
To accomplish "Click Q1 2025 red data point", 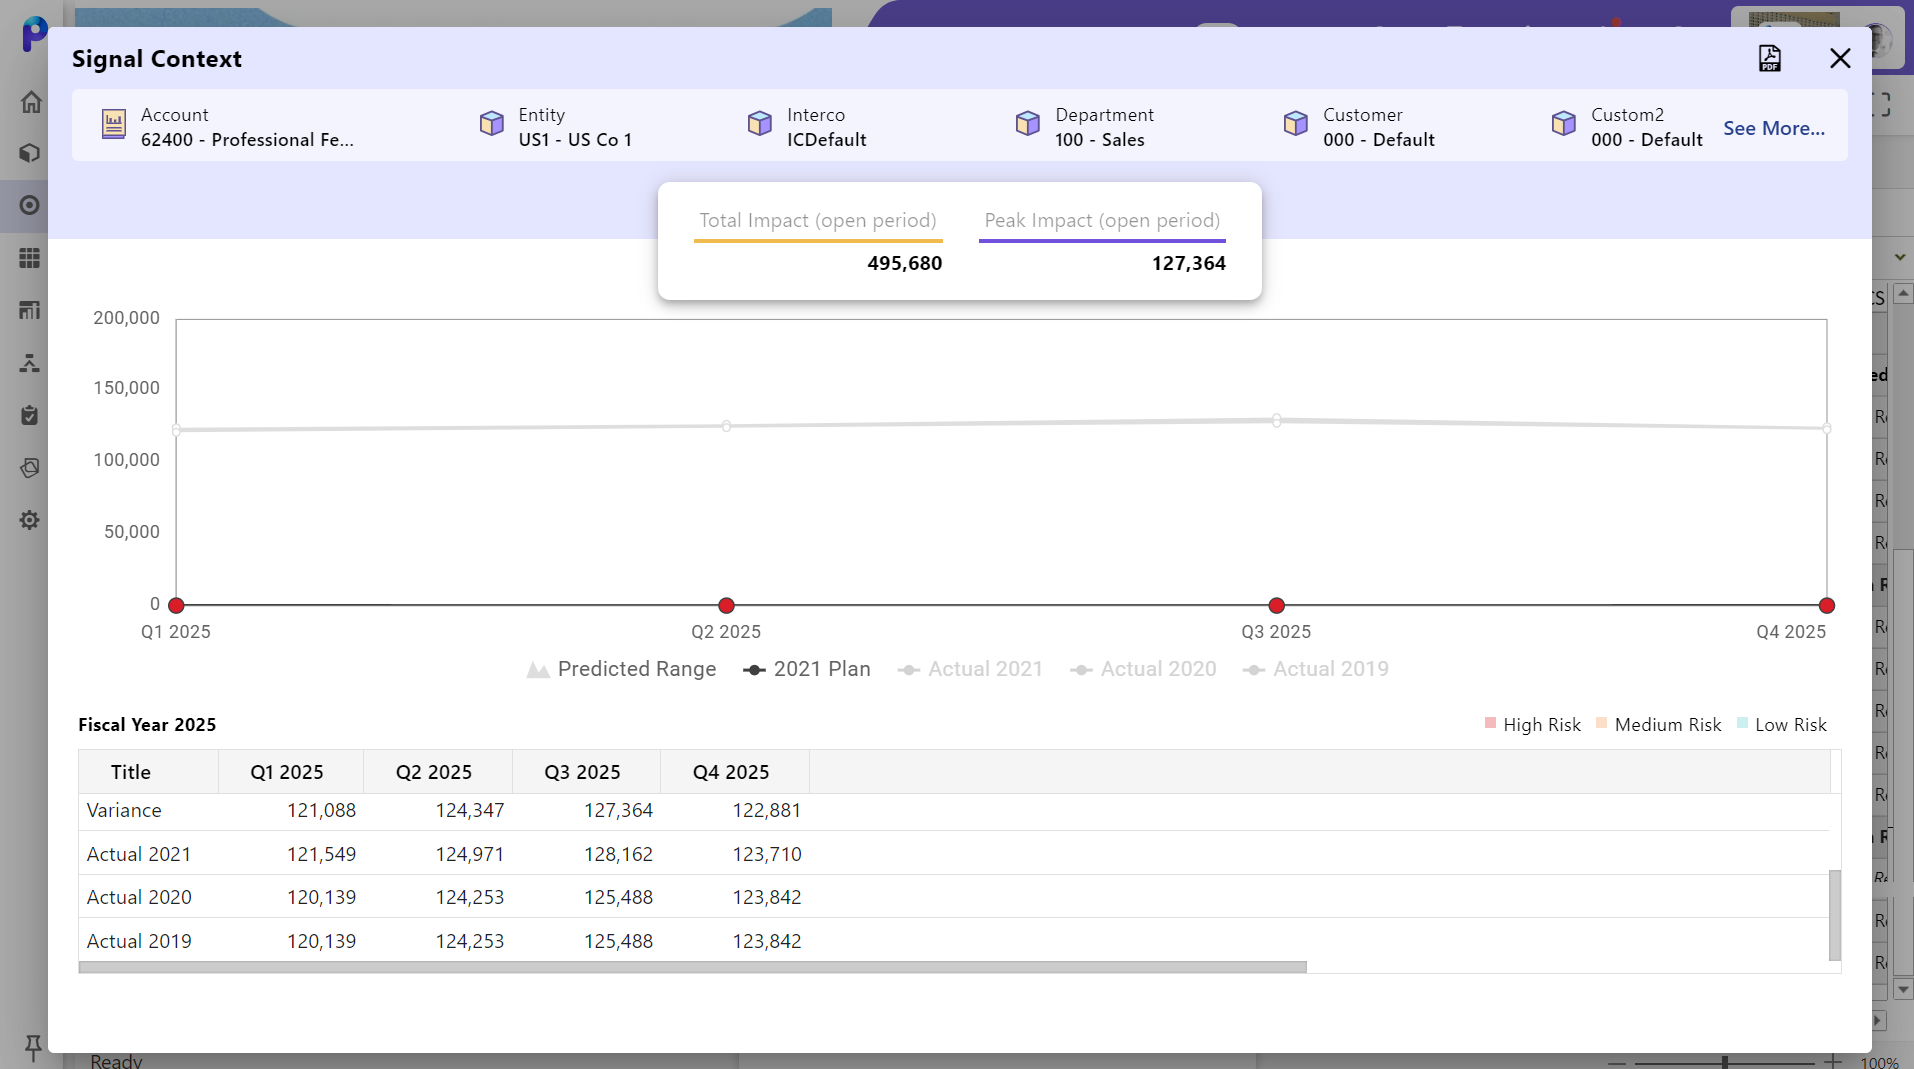I will coord(176,605).
